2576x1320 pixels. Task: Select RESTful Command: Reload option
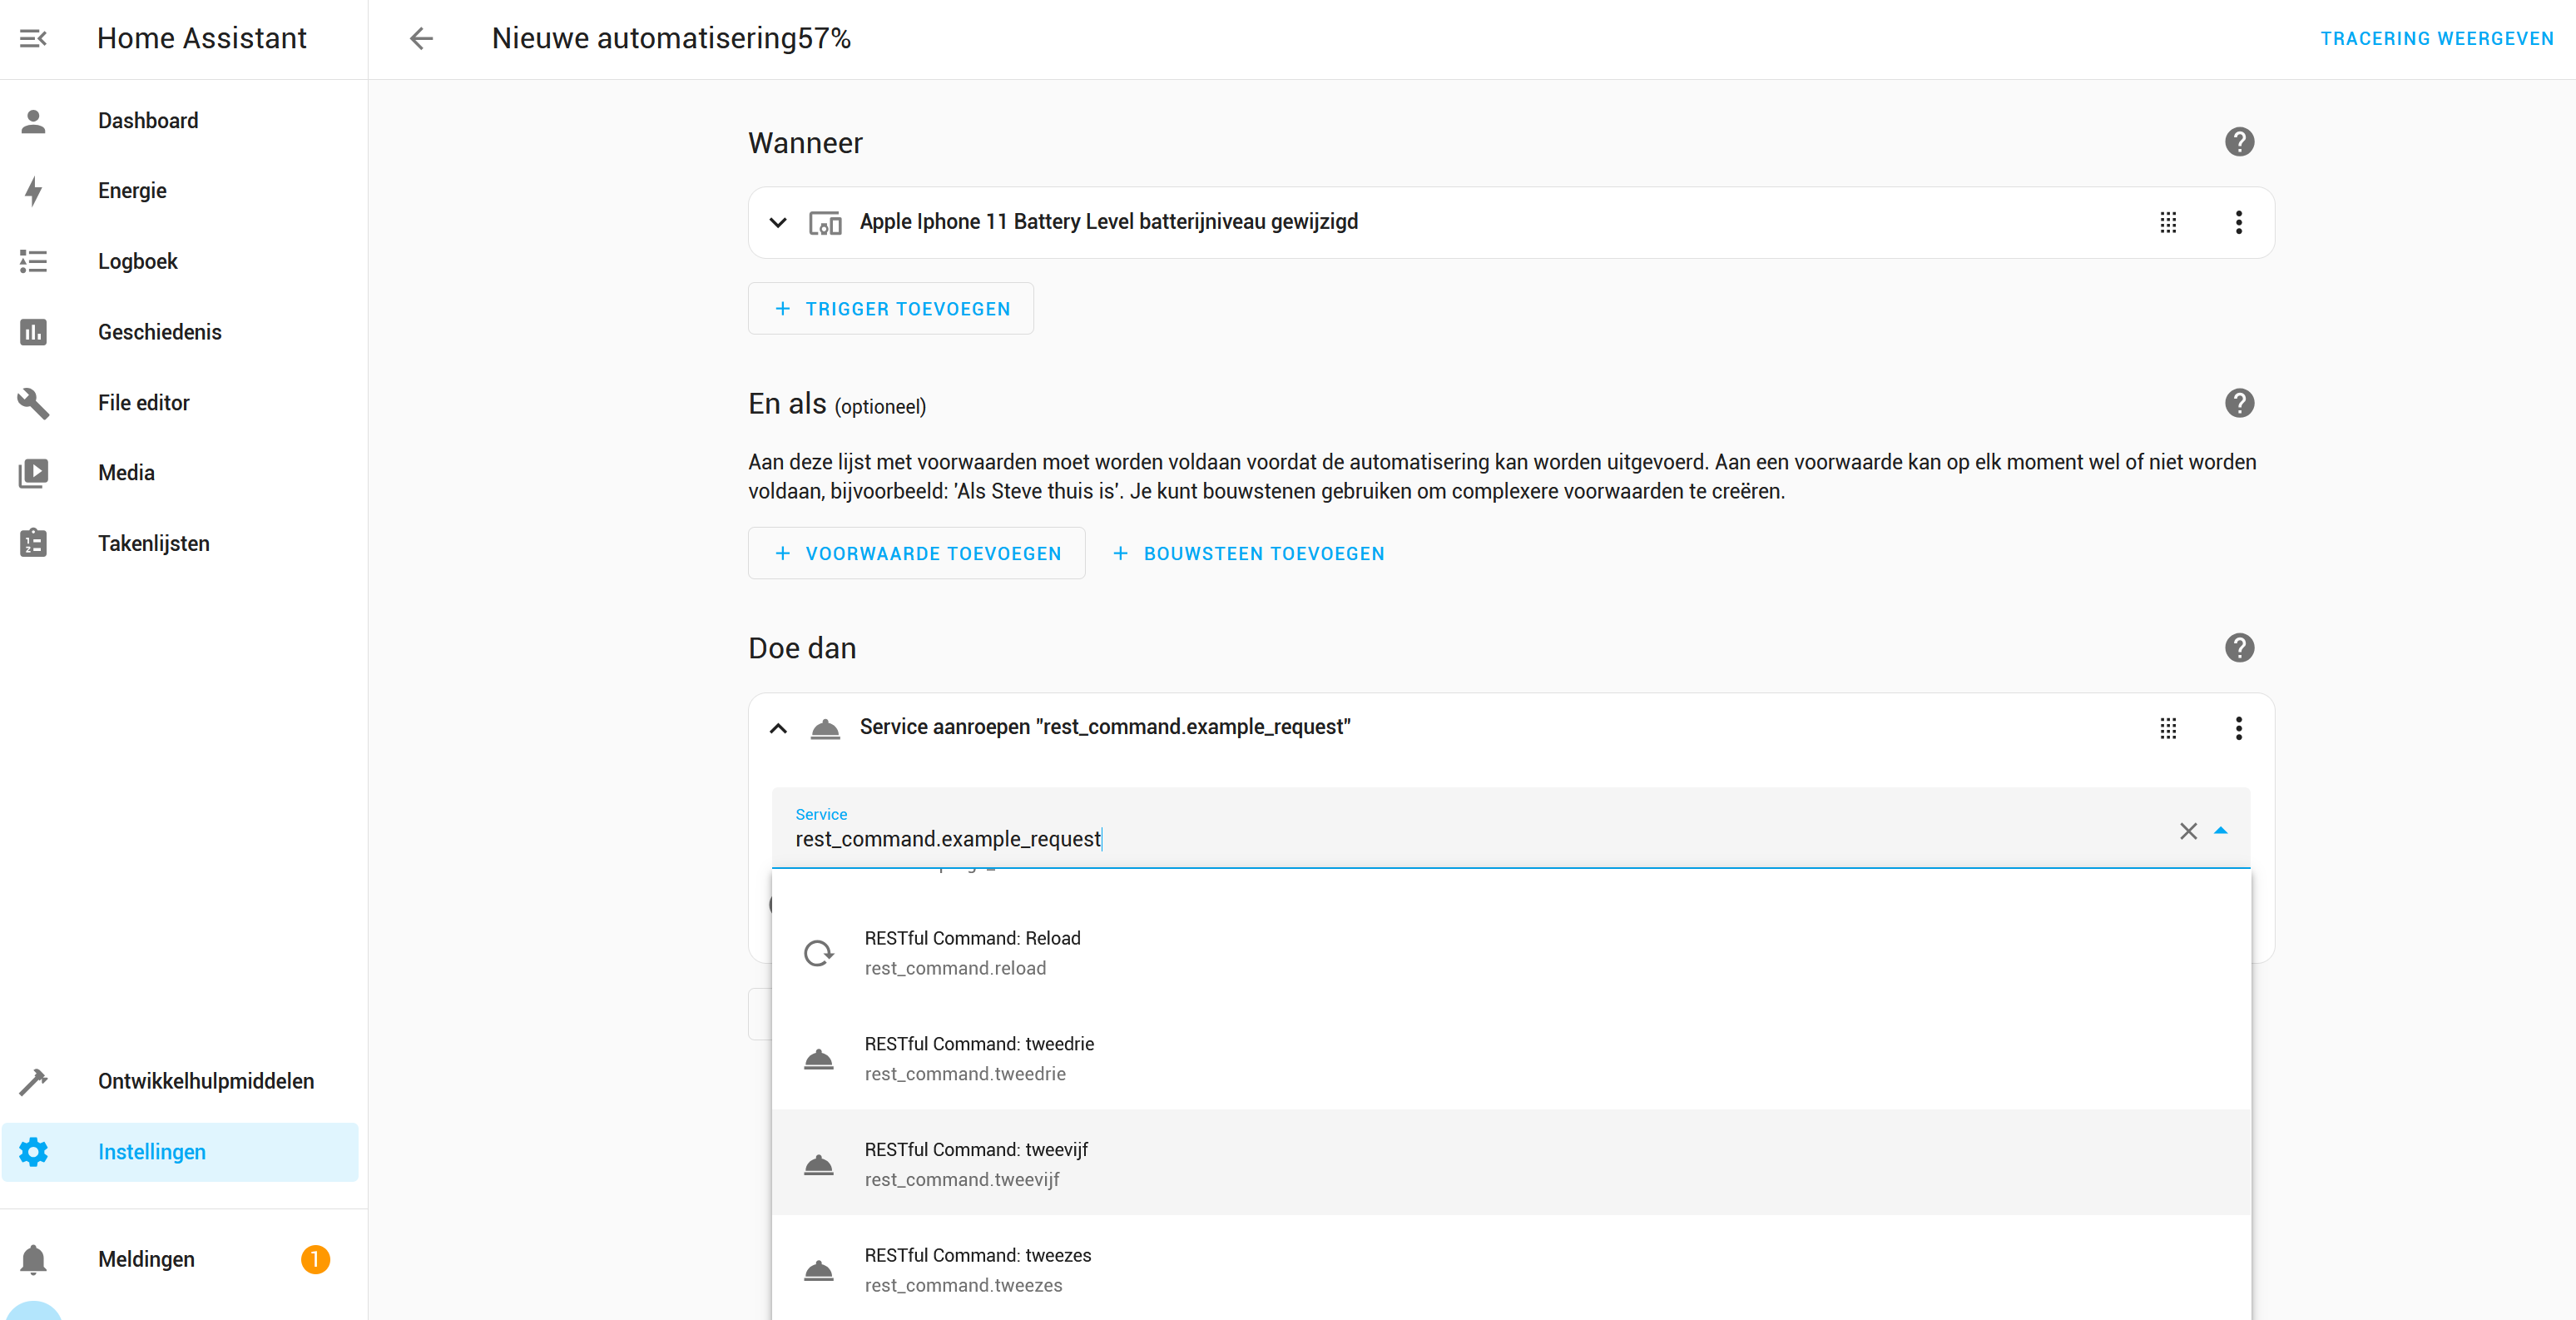tap(1511, 953)
